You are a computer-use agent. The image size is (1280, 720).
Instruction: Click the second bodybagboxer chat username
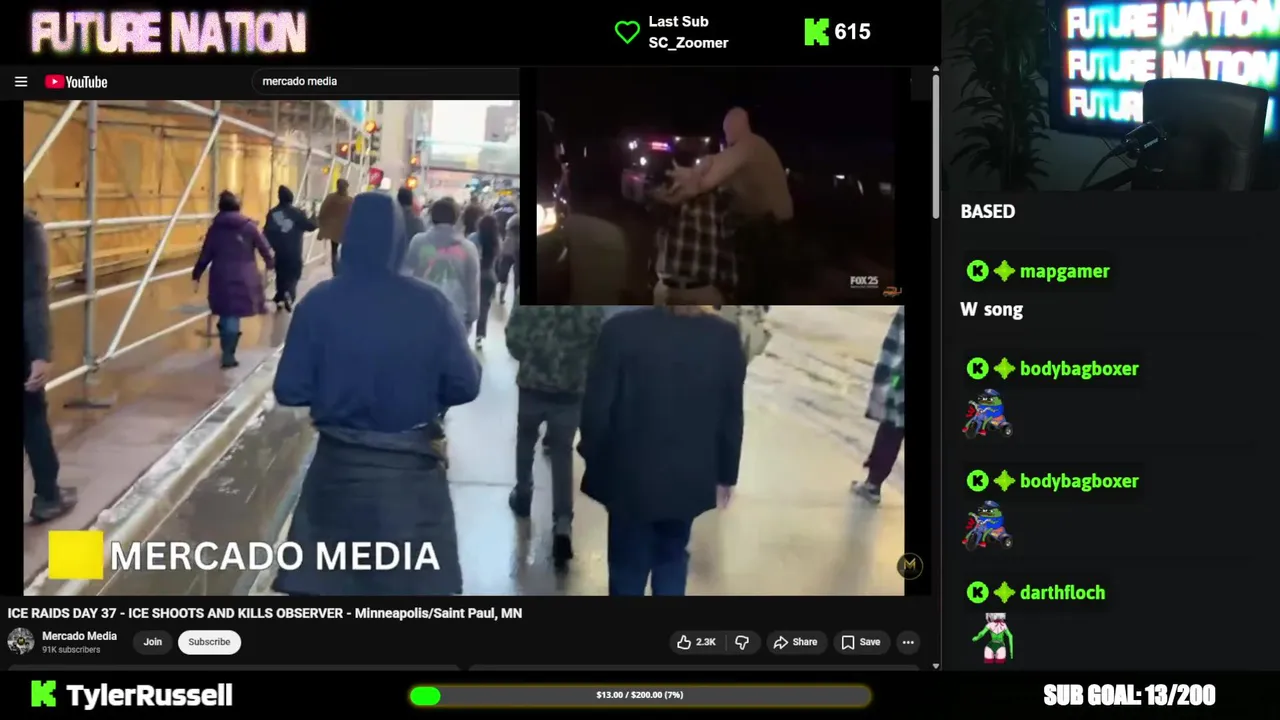pos(1079,481)
